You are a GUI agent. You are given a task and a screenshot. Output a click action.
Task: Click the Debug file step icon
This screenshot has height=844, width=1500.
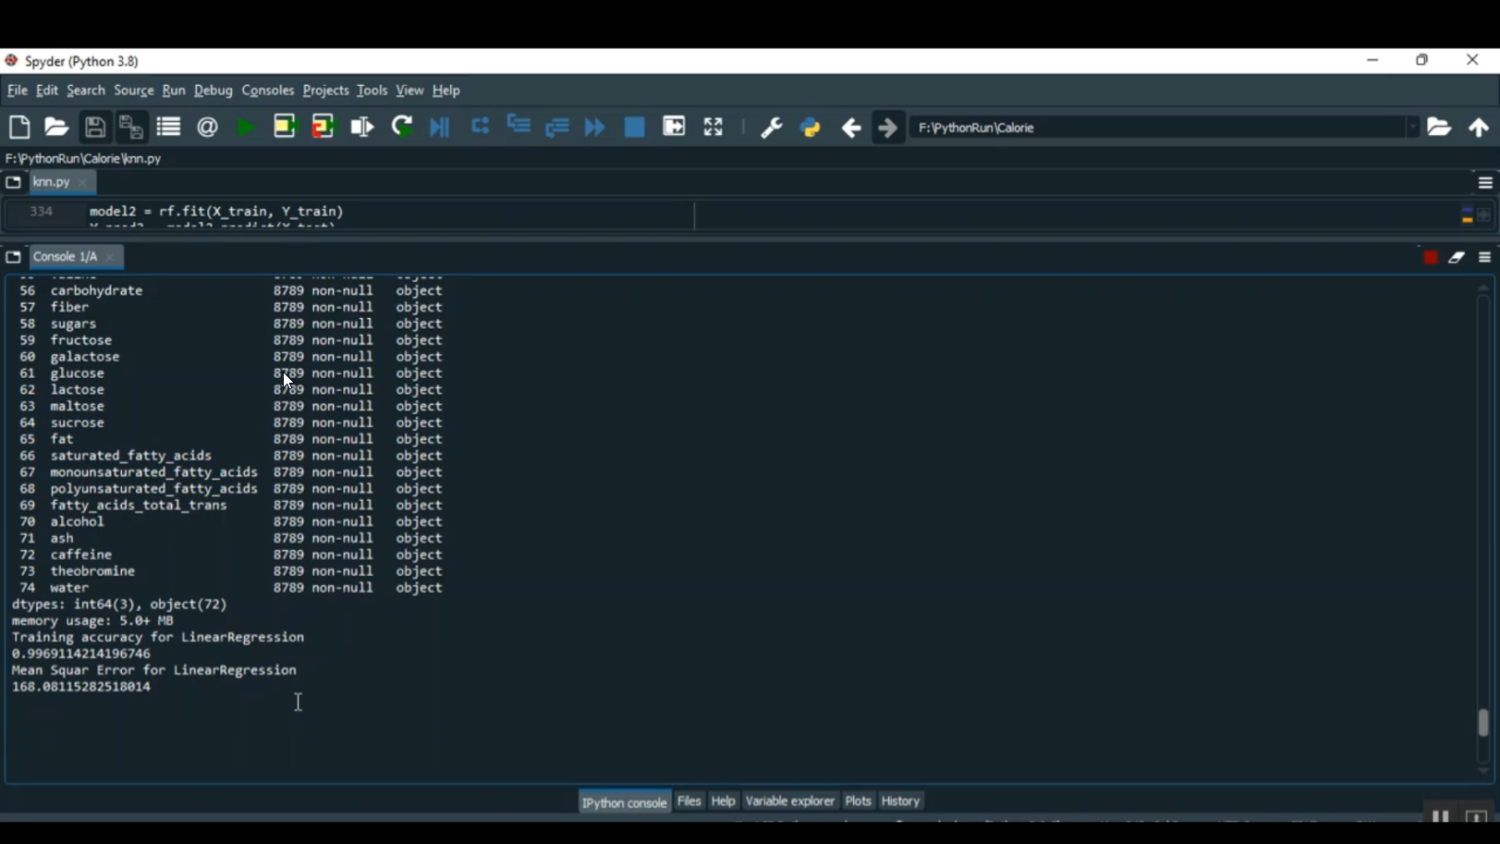[440, 127]
